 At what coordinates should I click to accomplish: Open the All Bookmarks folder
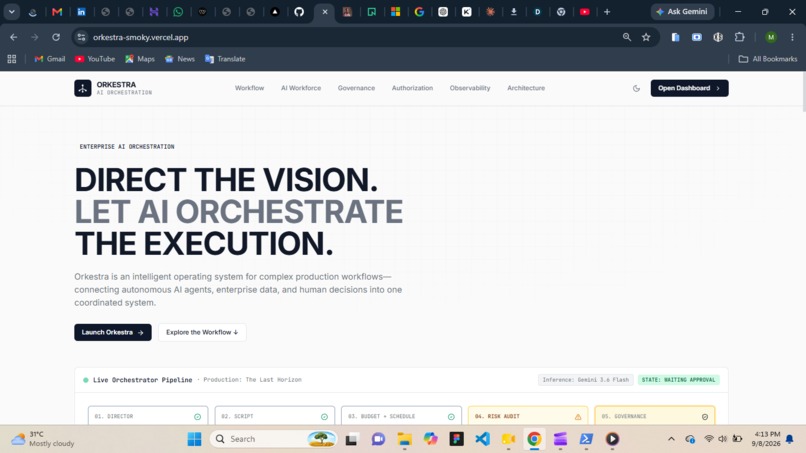click(x=768, y=59)
